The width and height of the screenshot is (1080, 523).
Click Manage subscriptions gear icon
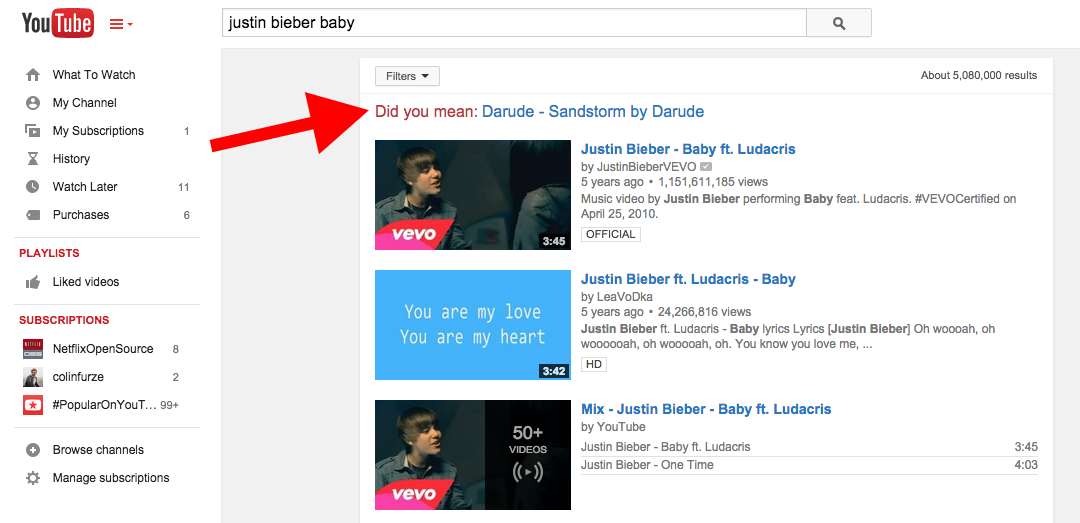click(x=32, y=478)
